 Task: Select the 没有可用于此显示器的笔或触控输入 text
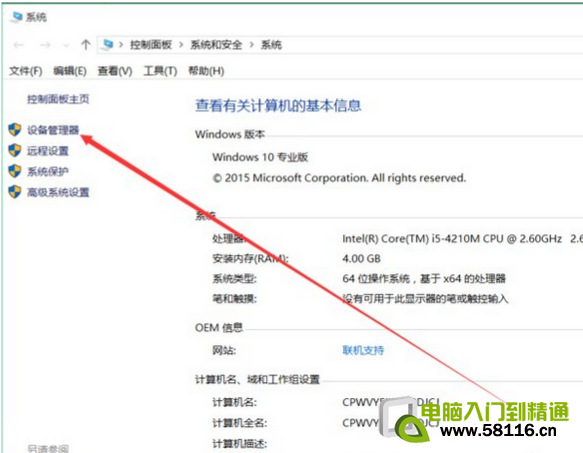pyautogui.click(x=425, y=299)
